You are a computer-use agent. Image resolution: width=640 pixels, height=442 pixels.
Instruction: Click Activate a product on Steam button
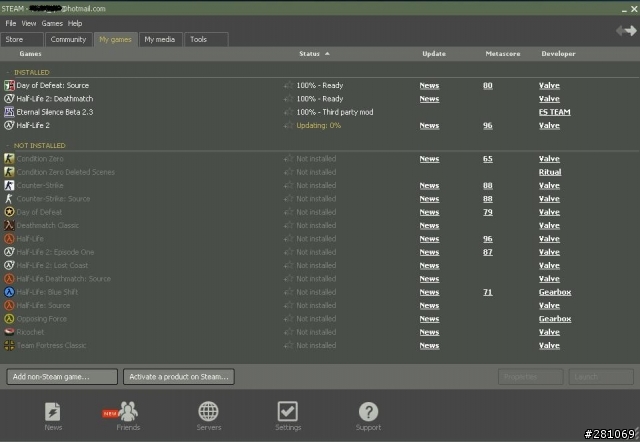click(x=179, y=377)
